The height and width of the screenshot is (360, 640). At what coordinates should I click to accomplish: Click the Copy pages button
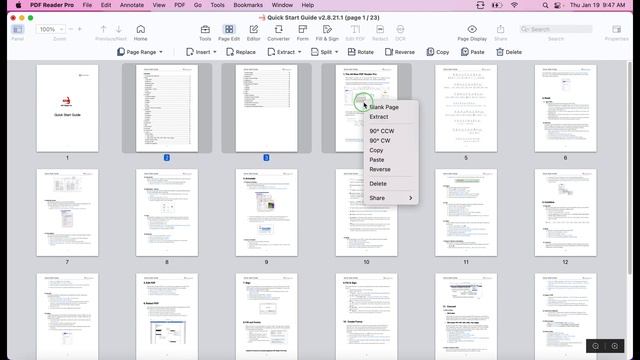tap(438, 52)
